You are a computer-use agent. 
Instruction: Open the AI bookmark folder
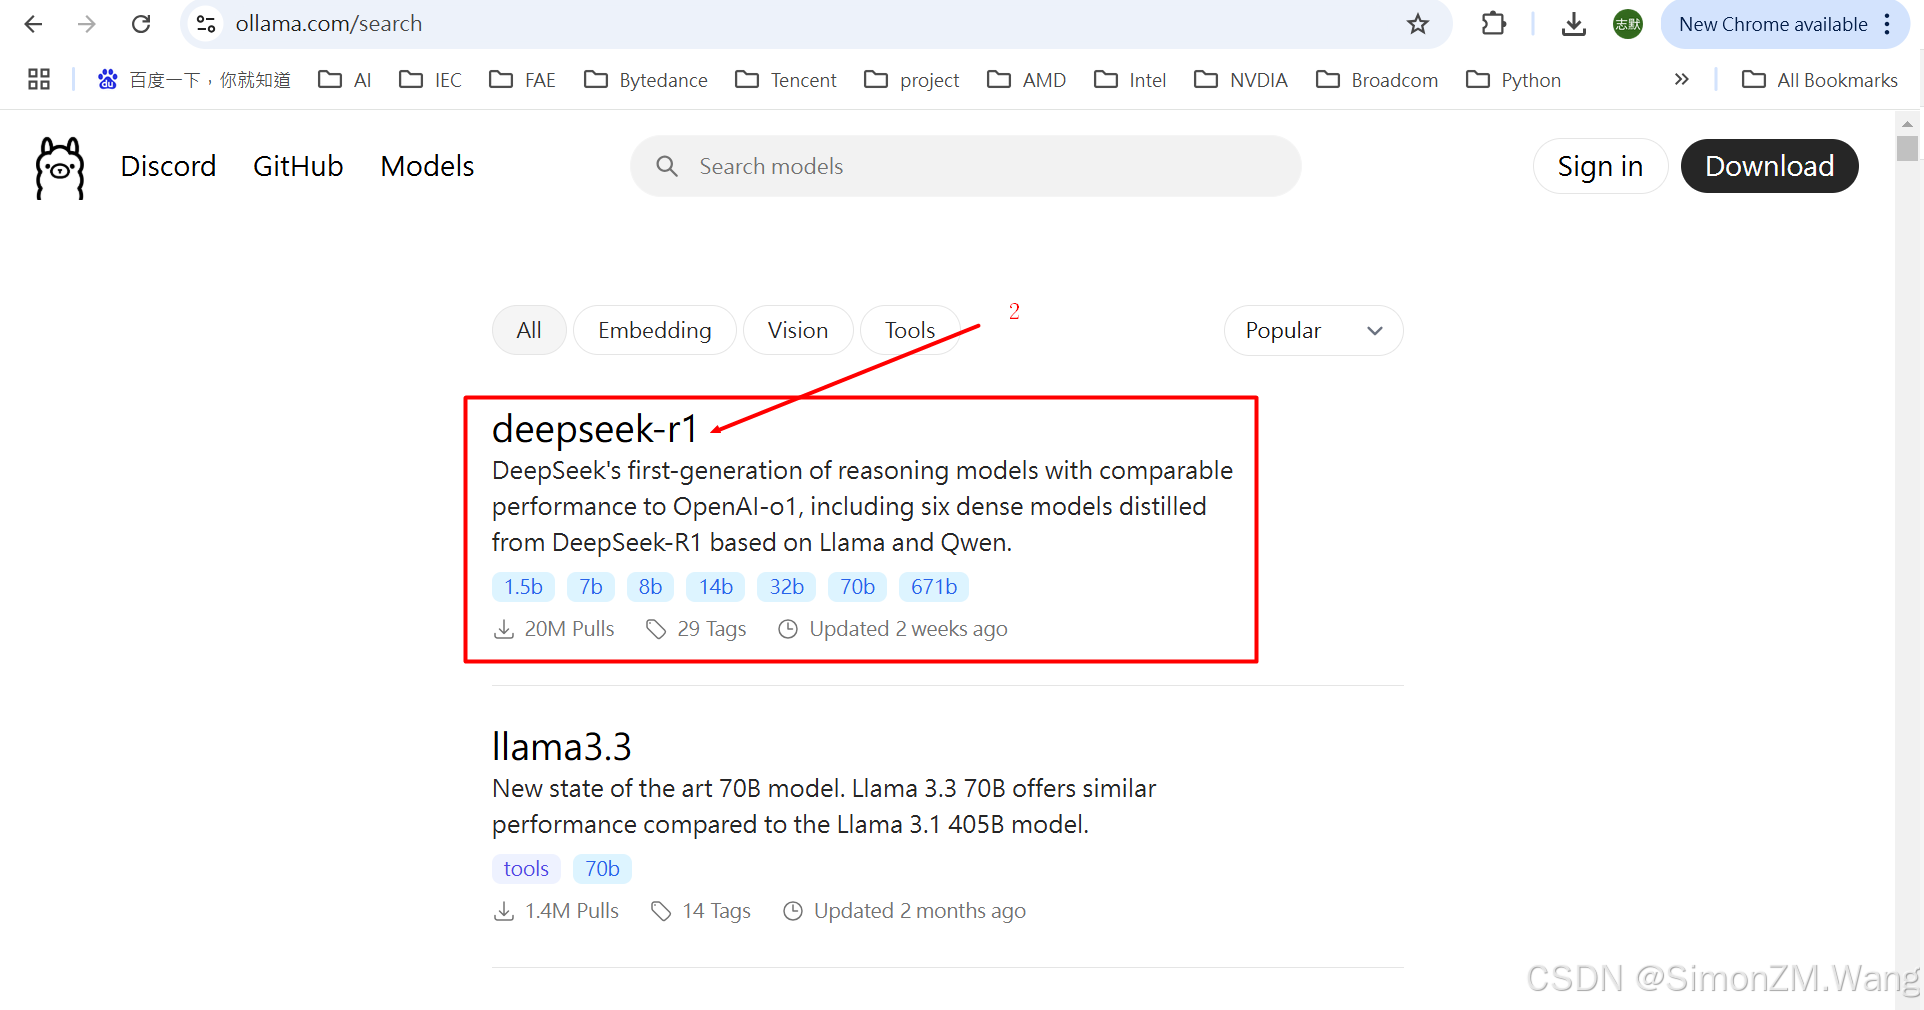[345, 80]
